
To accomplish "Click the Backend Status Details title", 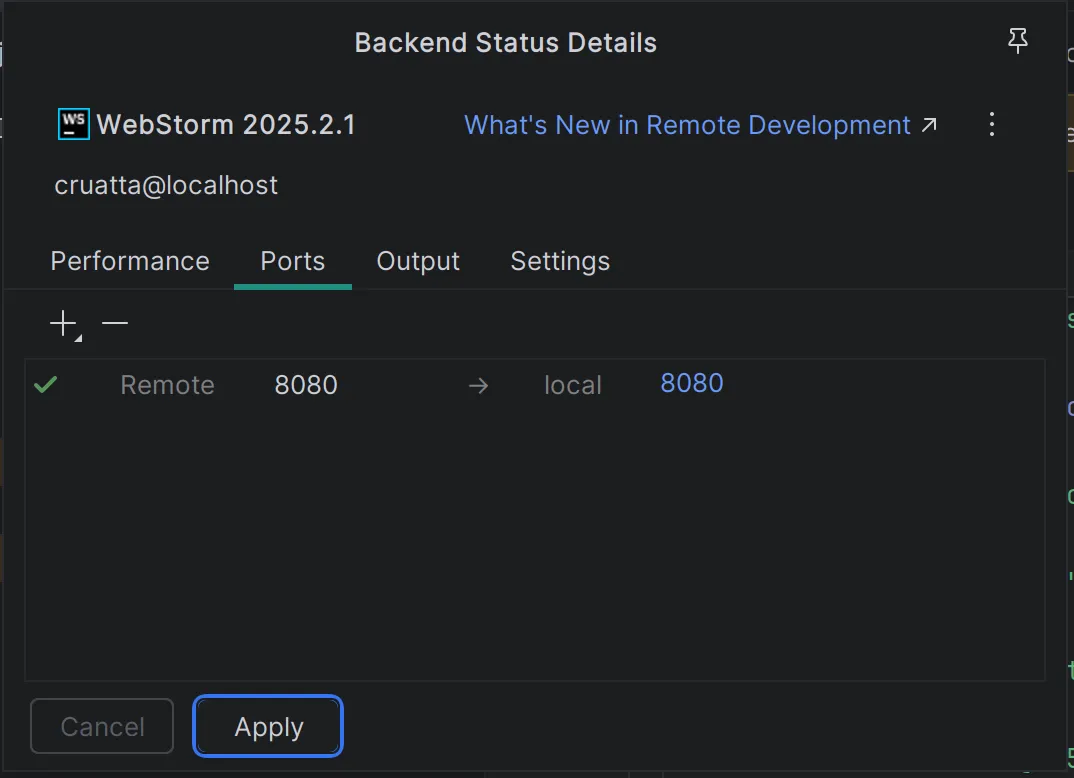I will 505,43.
